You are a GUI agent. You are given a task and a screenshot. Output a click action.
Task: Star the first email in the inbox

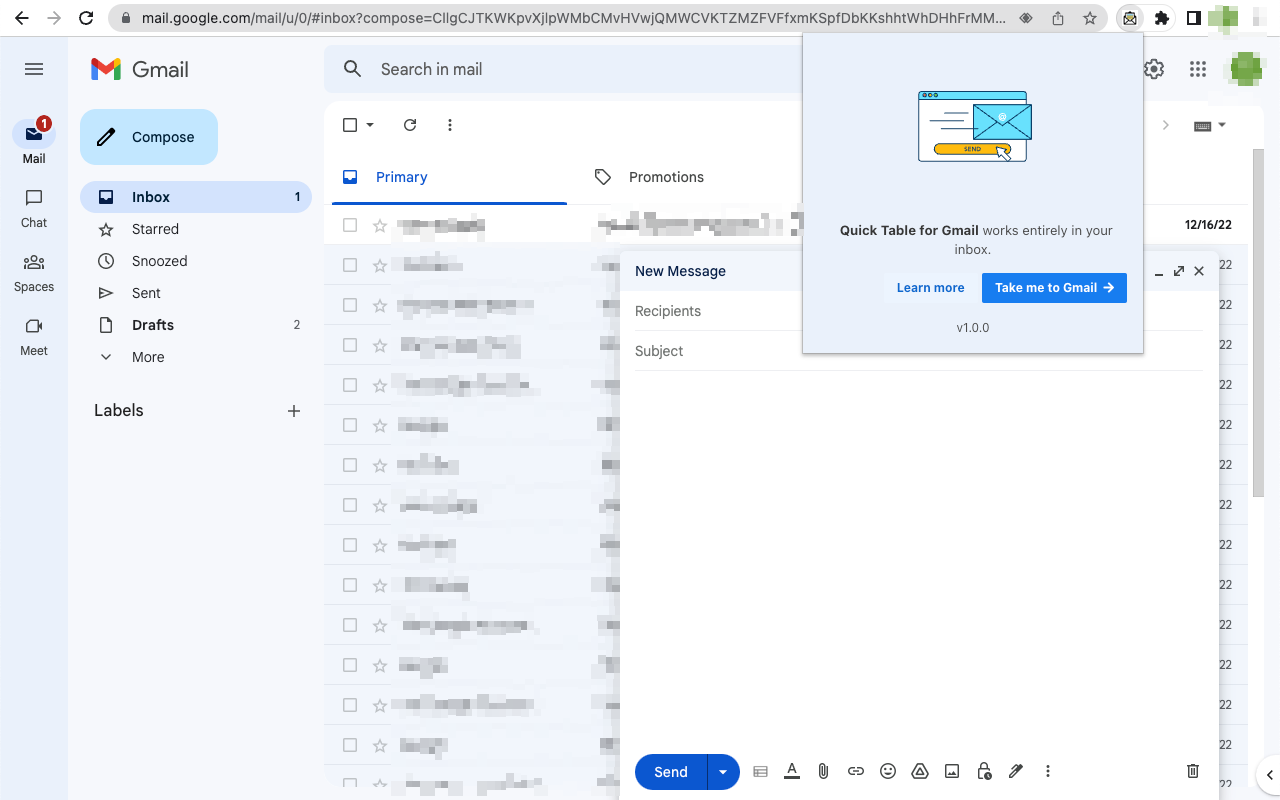point(379,225)
